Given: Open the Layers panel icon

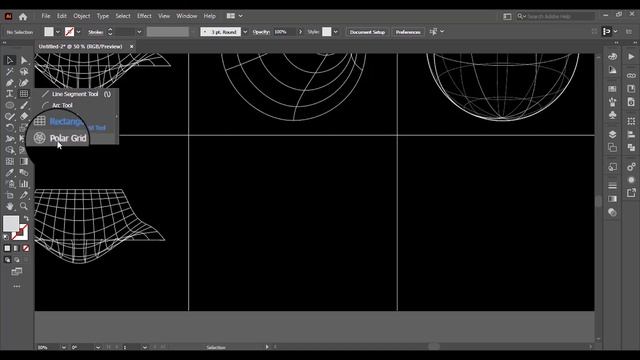Looking at the screenshot, I should [x=612, y=134].
